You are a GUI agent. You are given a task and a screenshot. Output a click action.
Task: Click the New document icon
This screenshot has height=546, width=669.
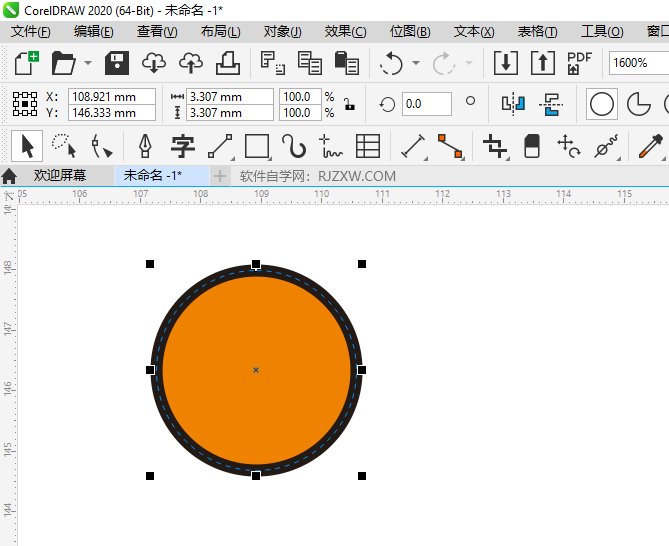pos(27,63)
